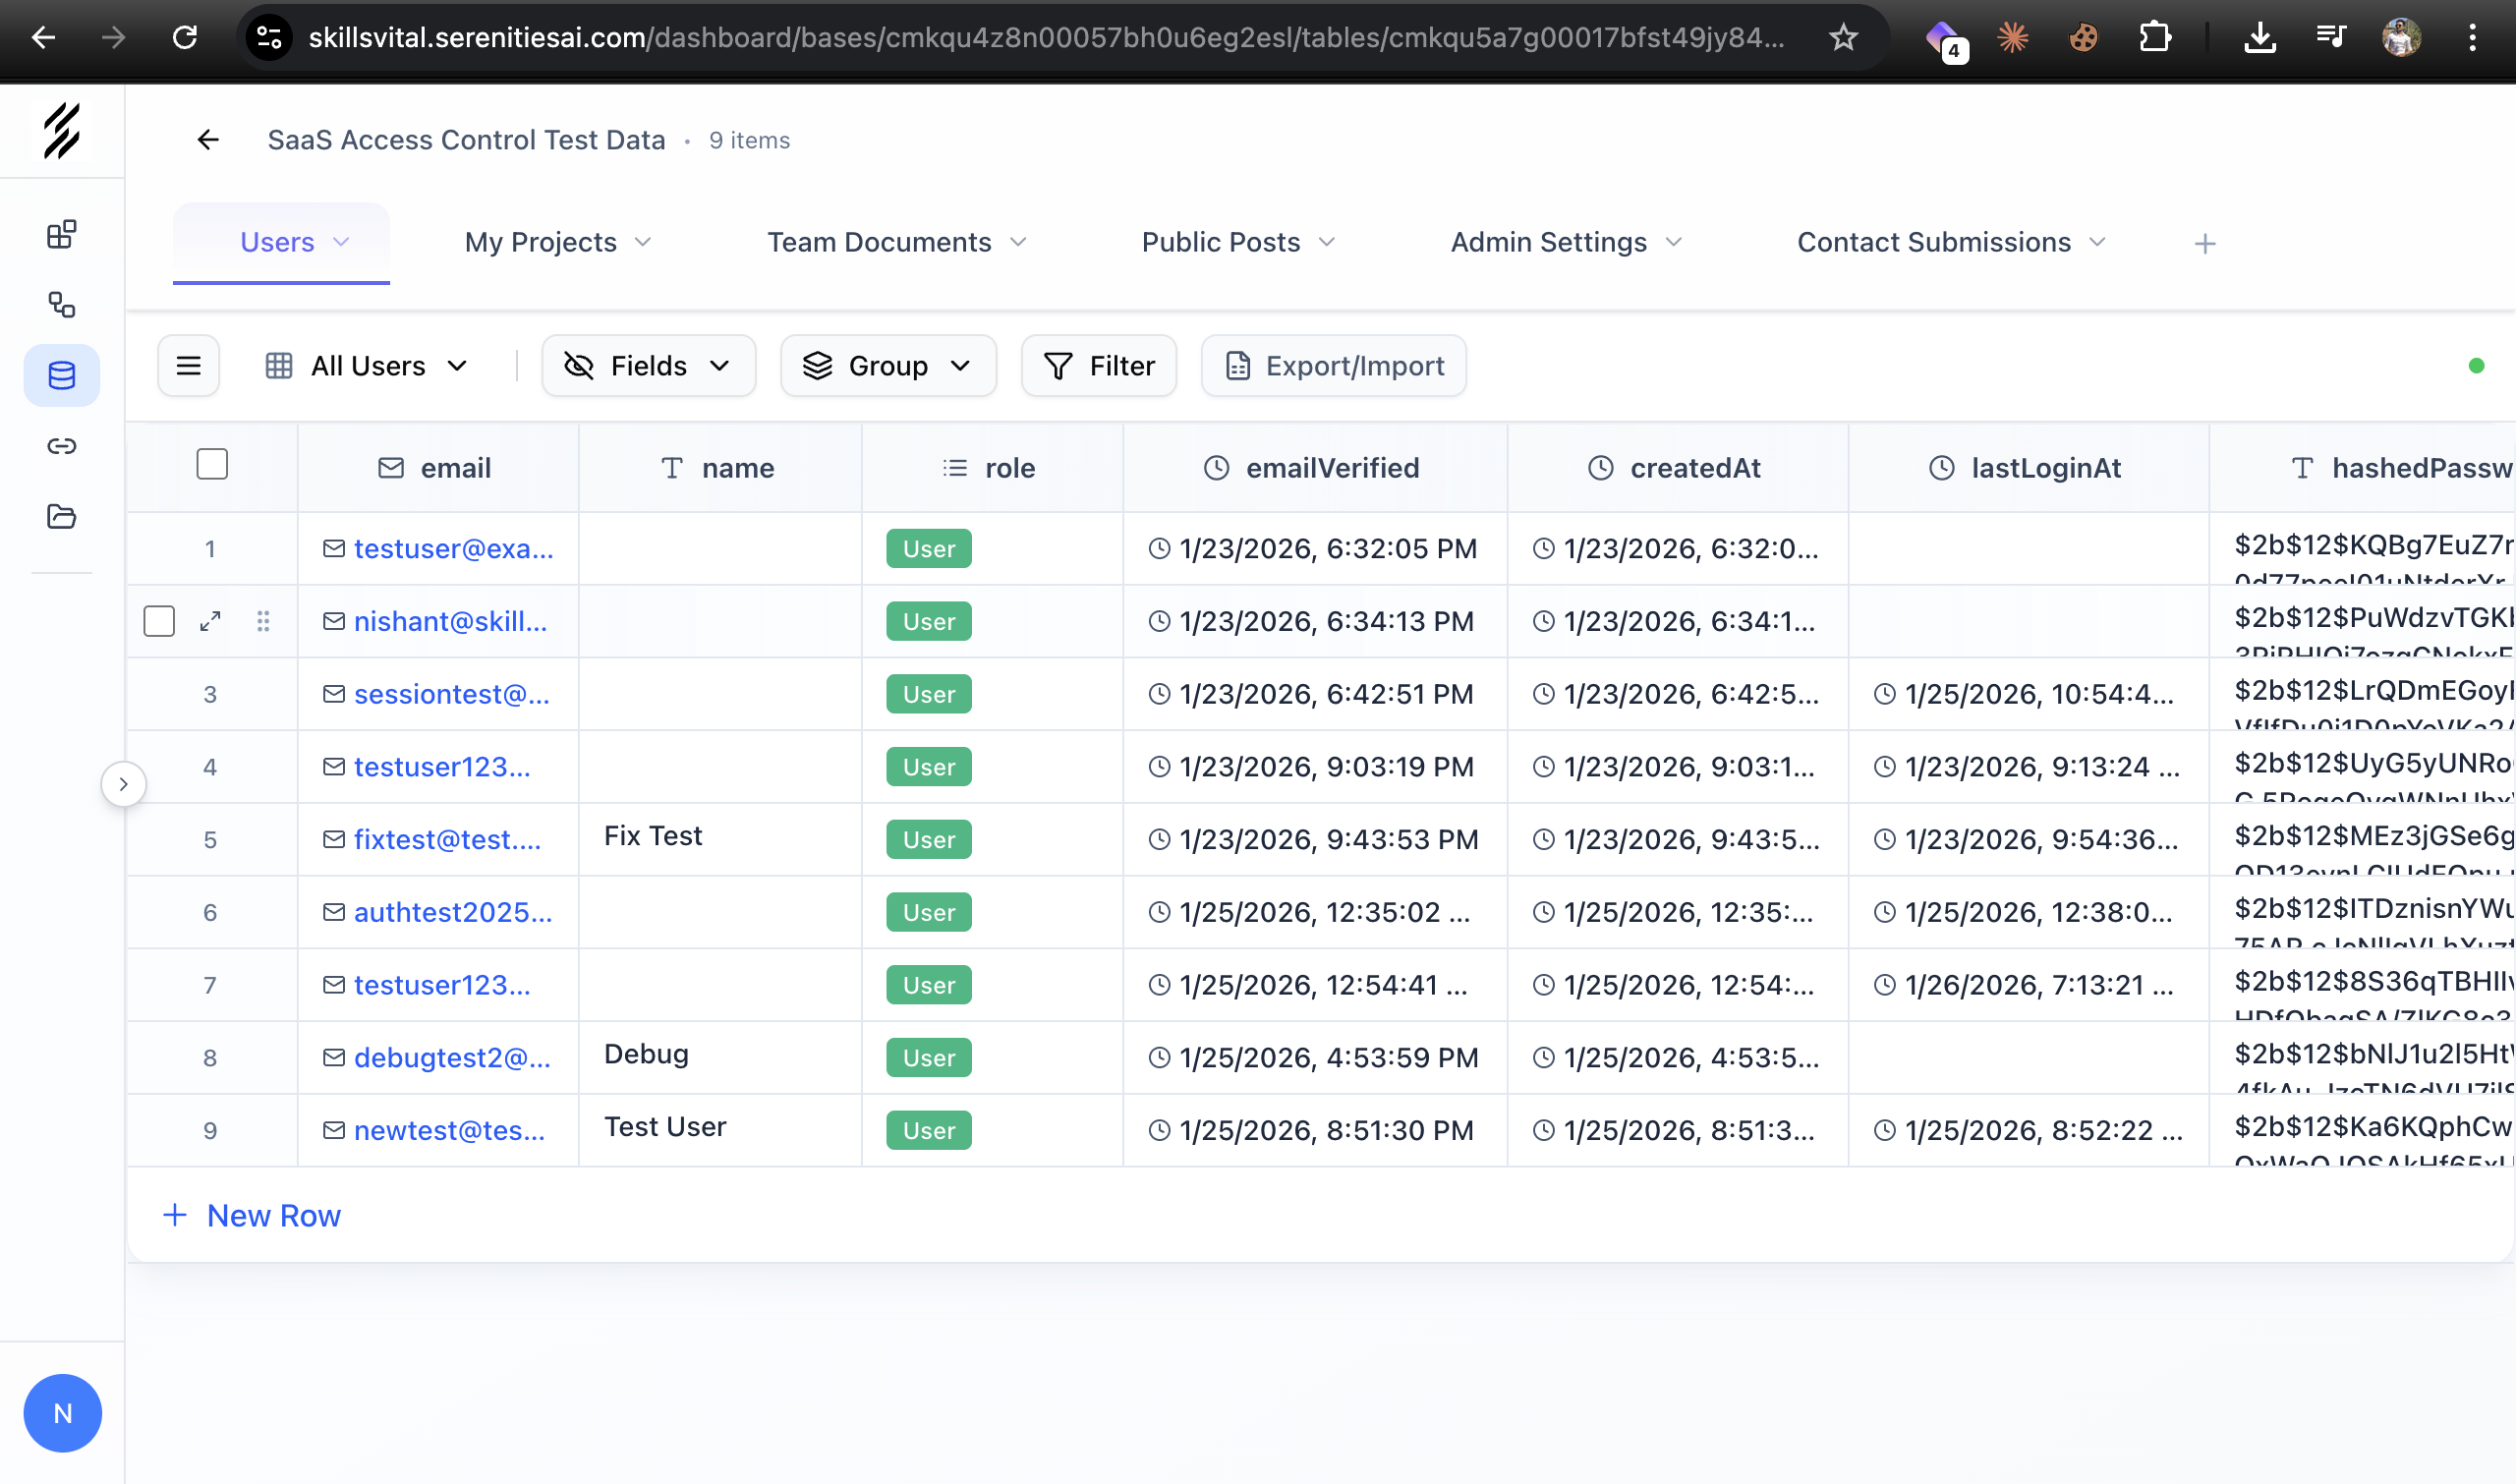The width and height of the screenshot is (2516, 1484).
Task: Click the link icon in left sidebar
Action: tap(62, 446)
